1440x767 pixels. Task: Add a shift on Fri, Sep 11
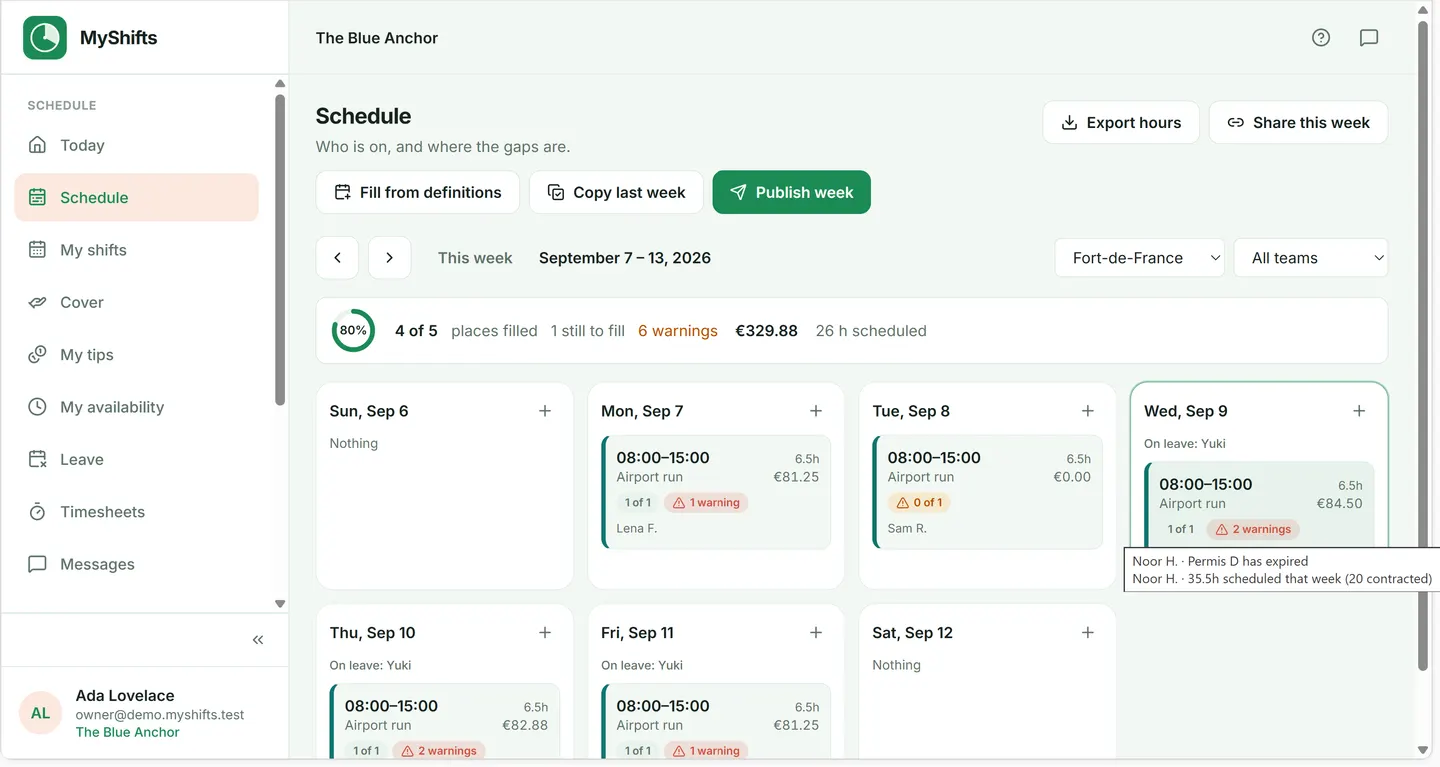coord(816,633)
